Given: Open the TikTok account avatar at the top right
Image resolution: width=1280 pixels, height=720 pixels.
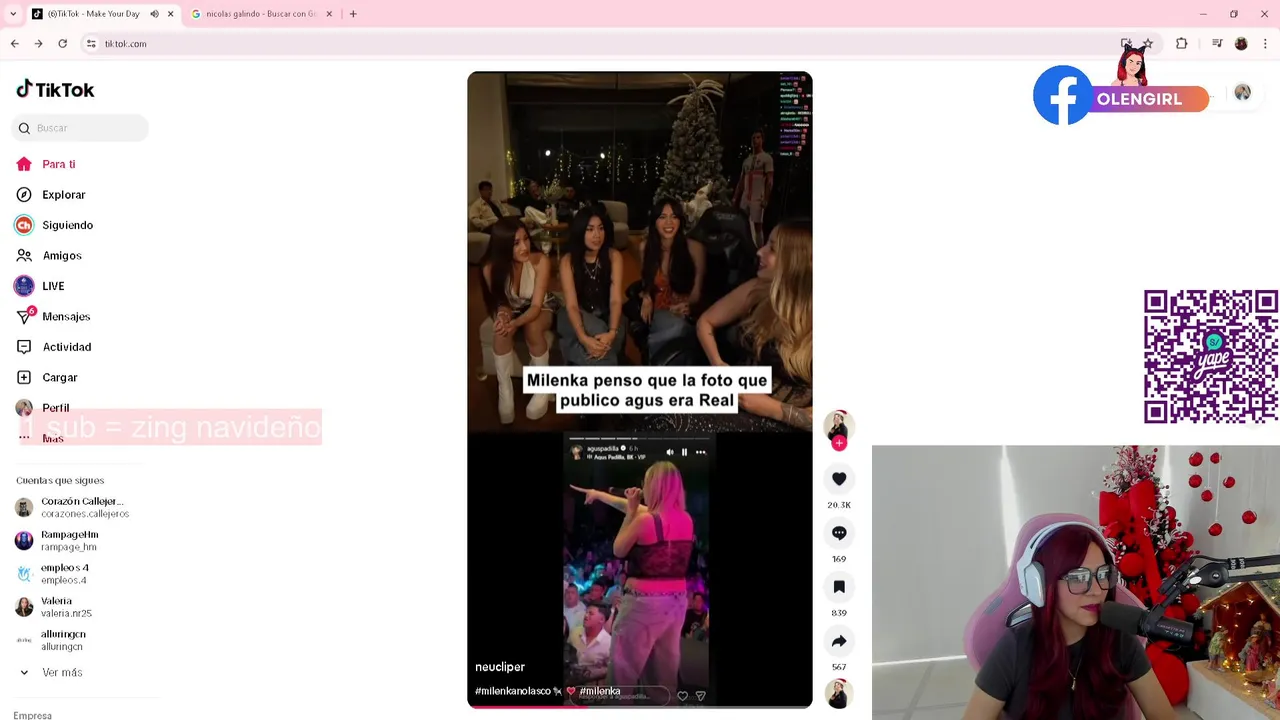Looking at the screenshot, I should click(x=1242, y=92).
